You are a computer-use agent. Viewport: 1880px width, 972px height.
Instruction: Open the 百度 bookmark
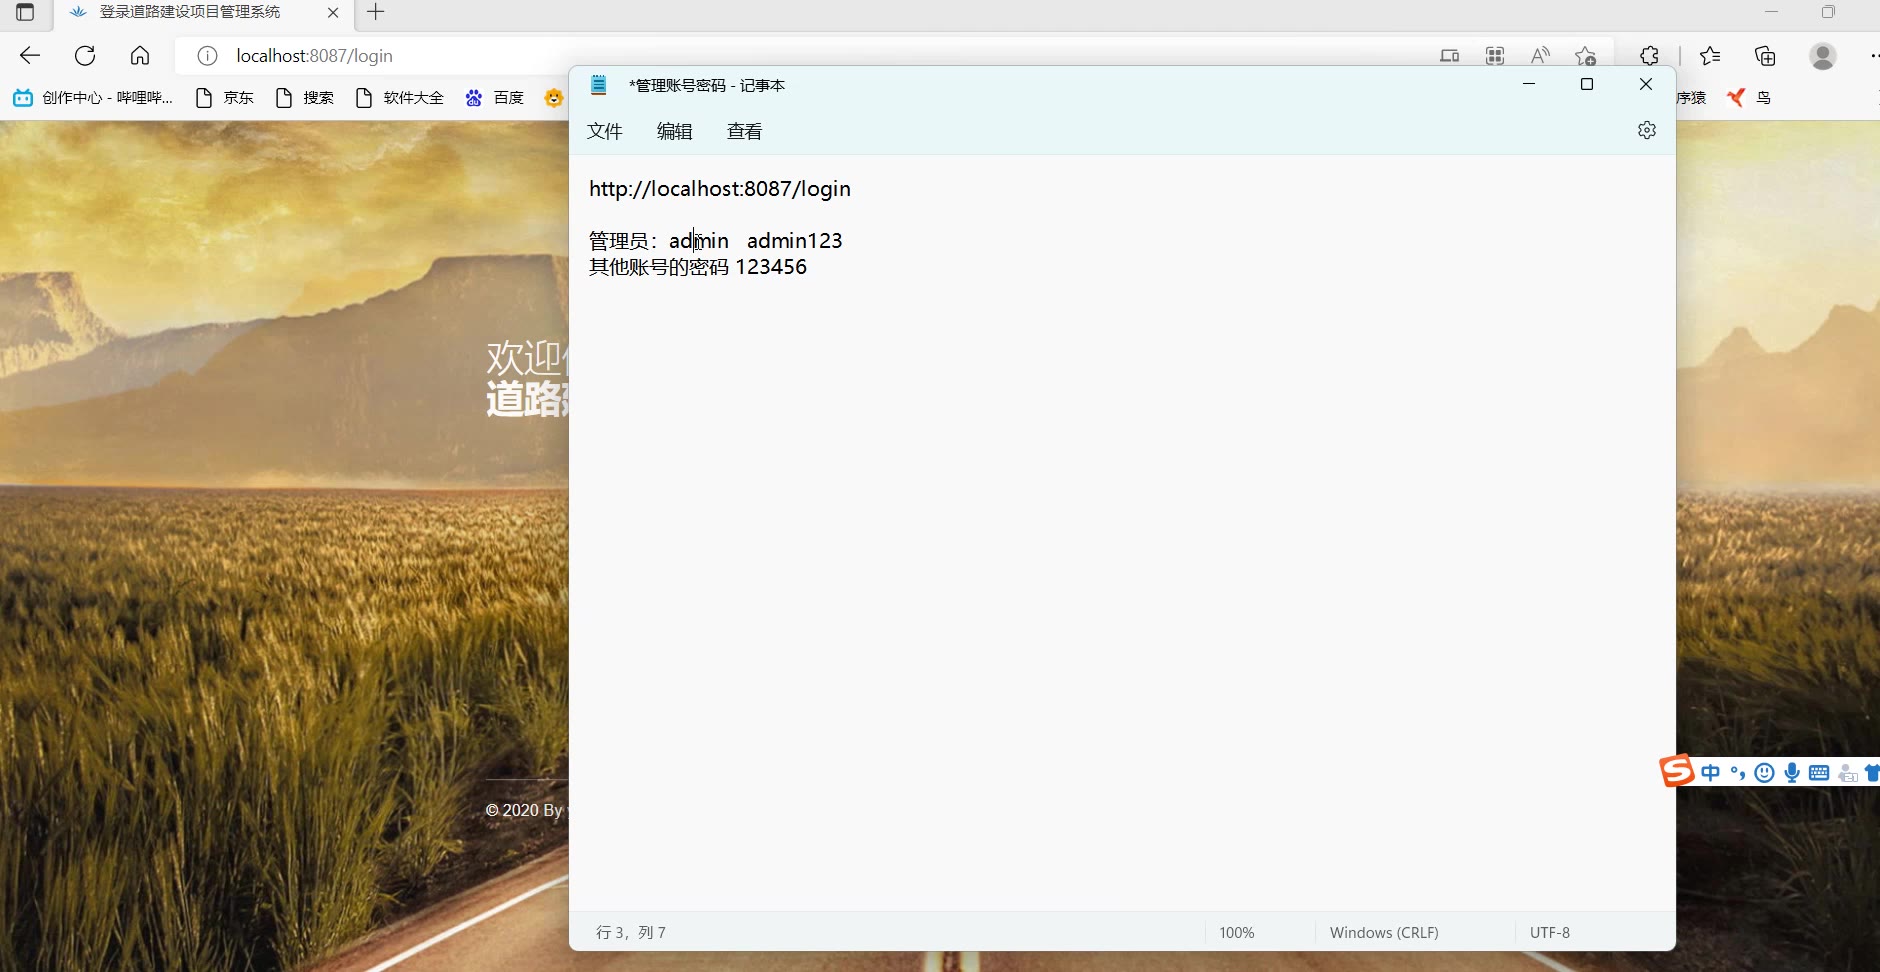click(x=495, y=97)
